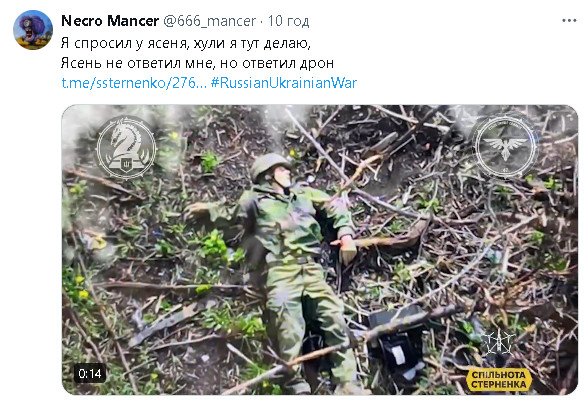Click the chess knight emblem watermark
588x410 pixels.
[x=126, y=148]
